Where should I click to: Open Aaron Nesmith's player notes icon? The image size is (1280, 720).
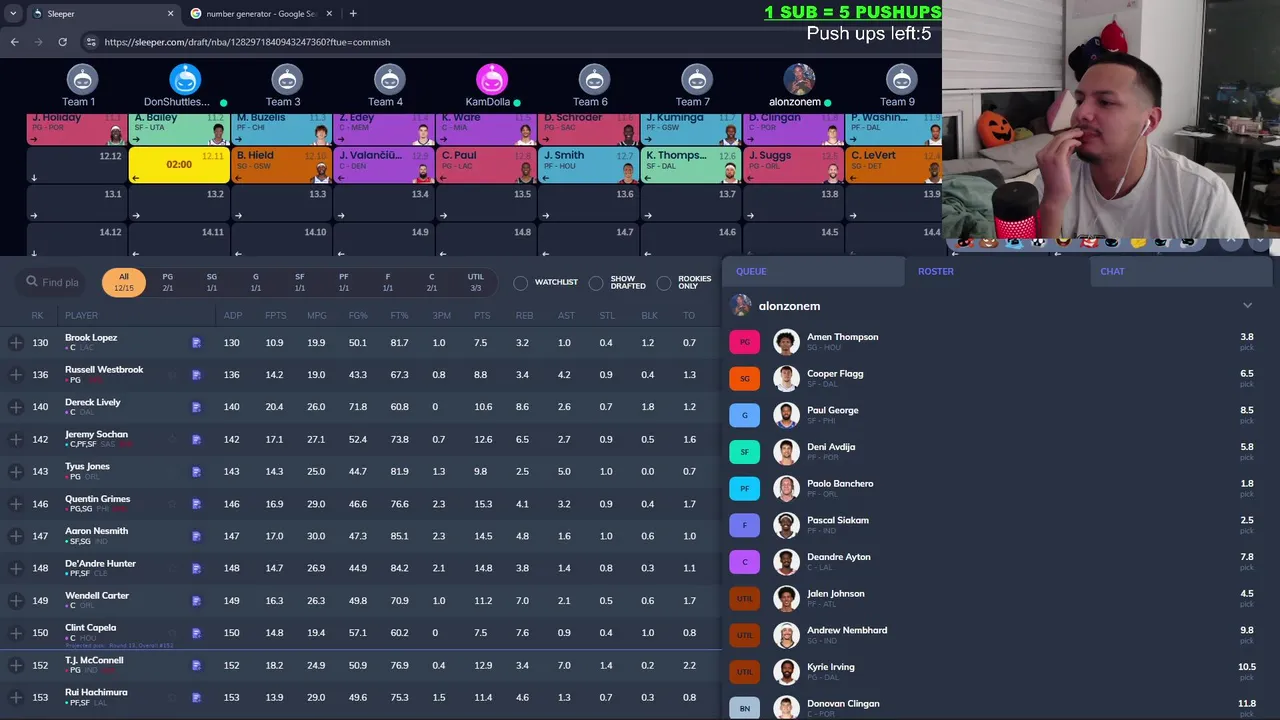[196, 536]
